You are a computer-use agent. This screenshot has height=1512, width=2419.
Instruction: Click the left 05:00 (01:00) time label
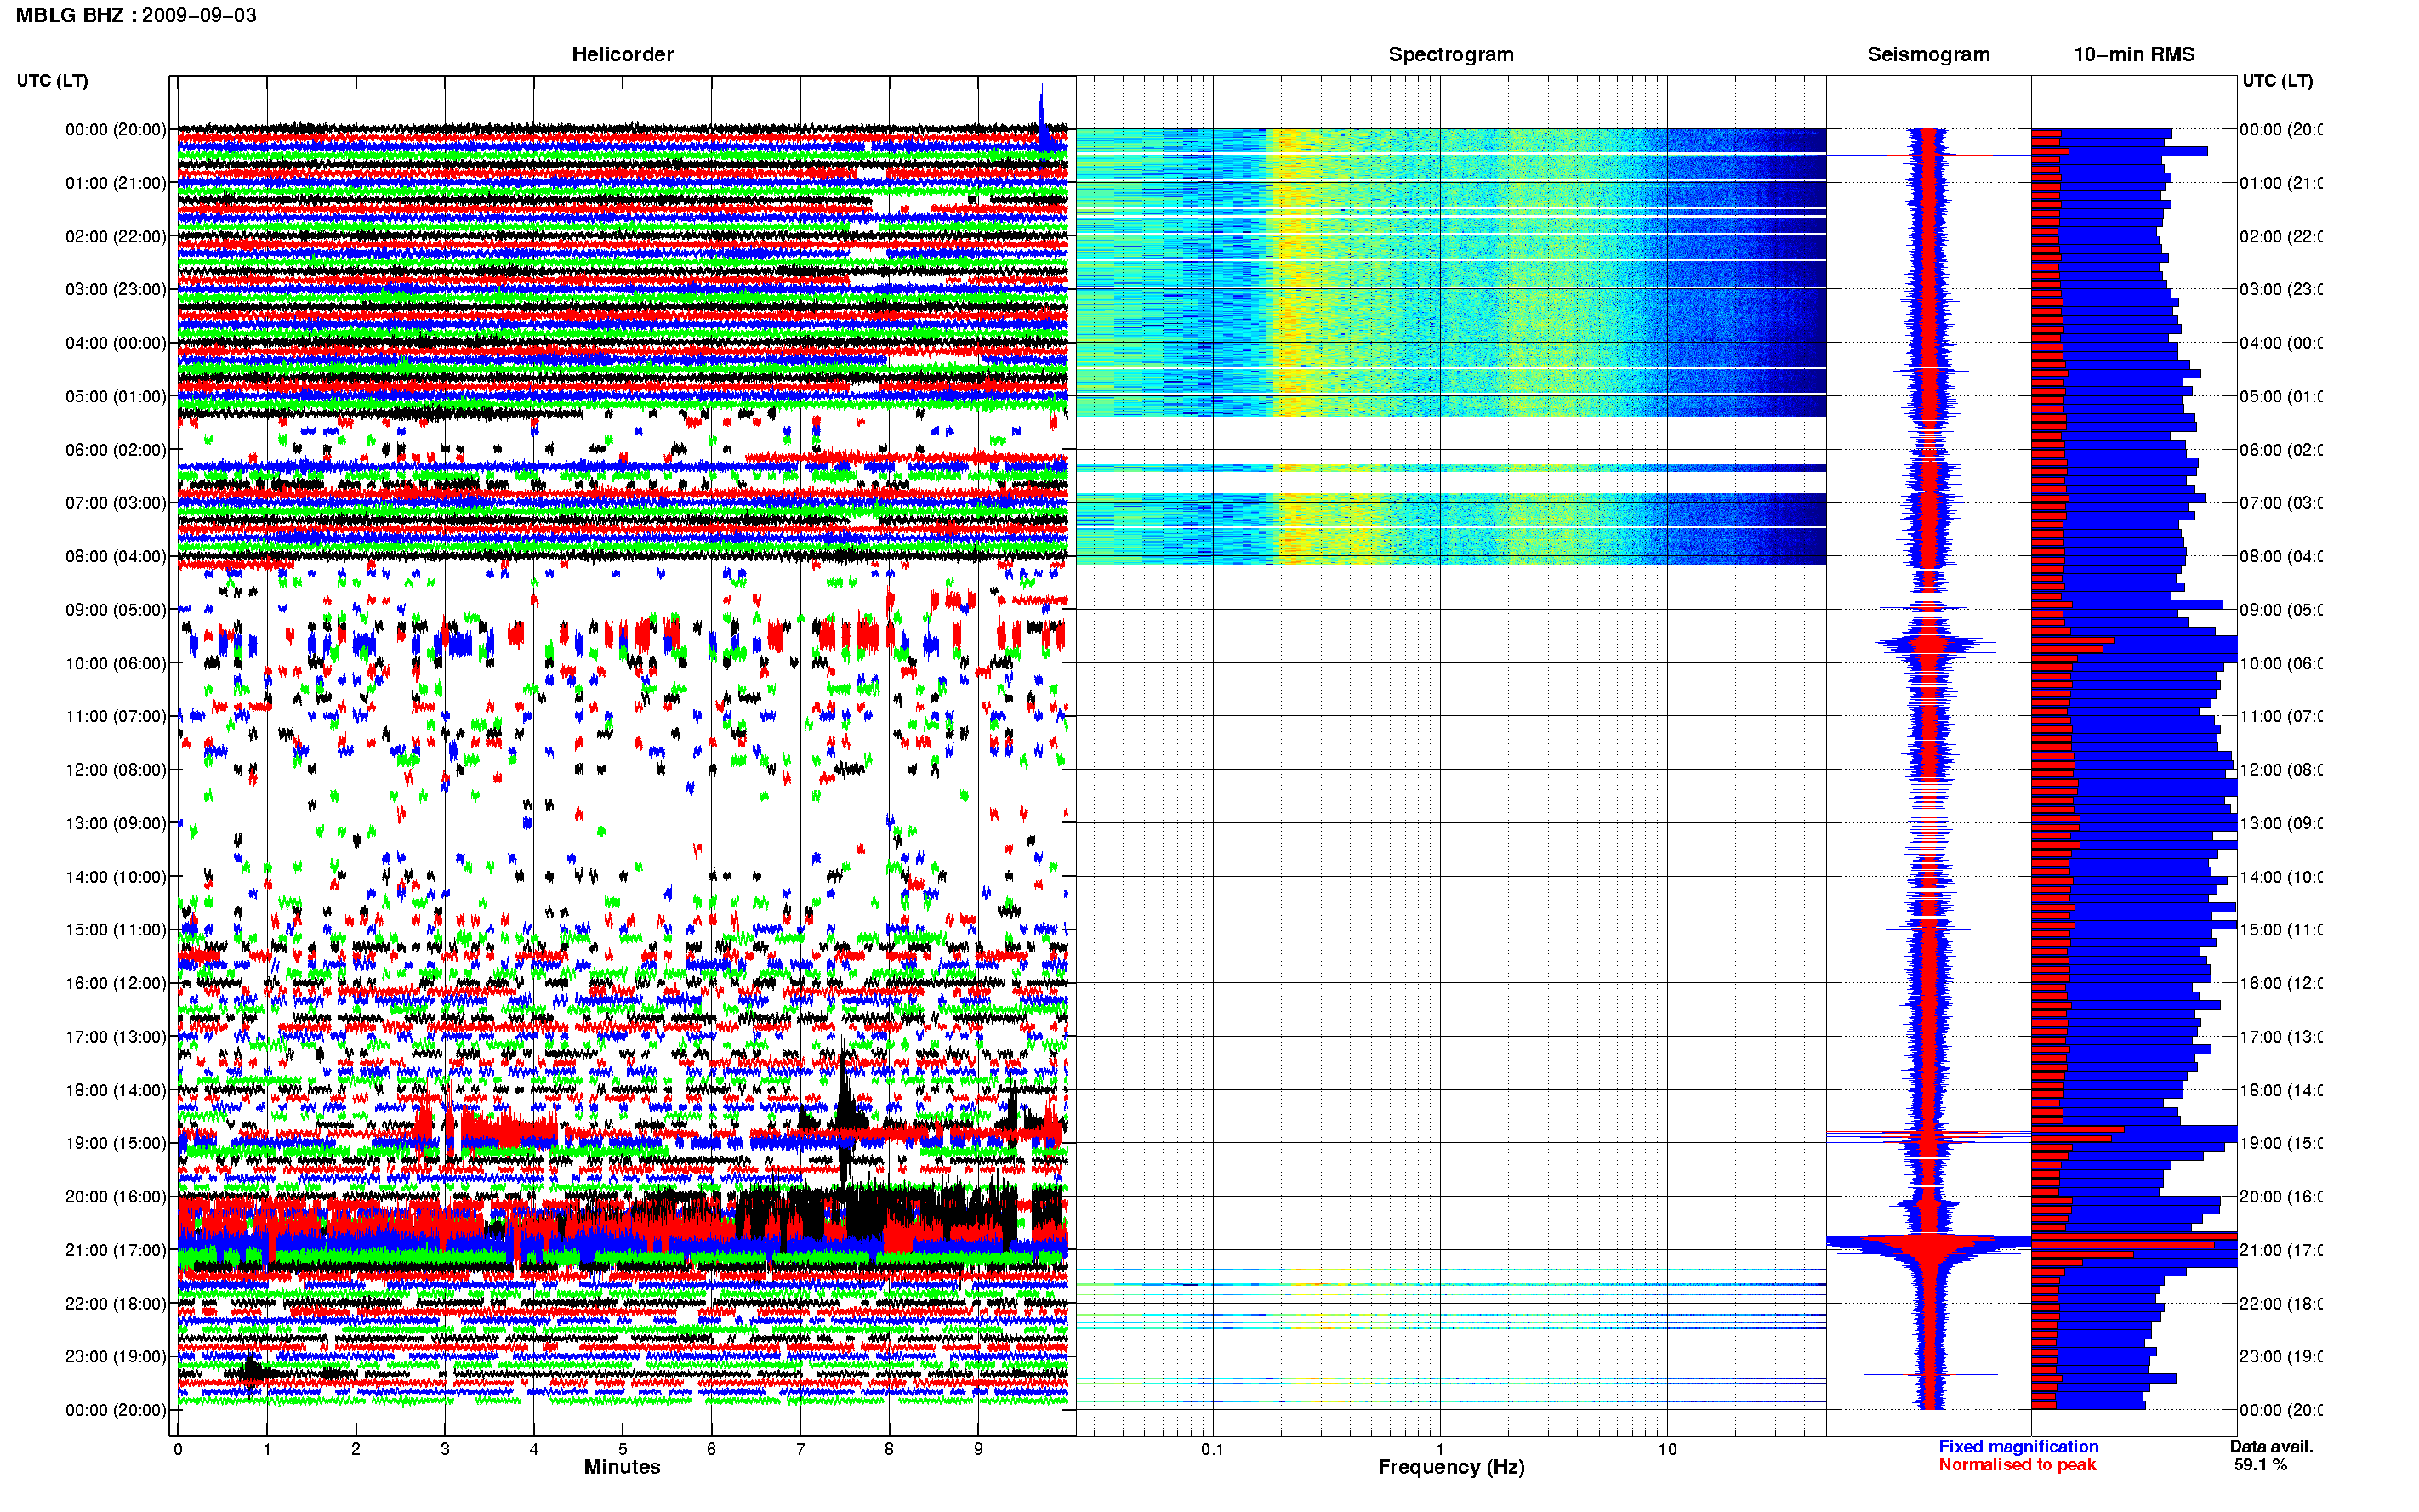coord(115,396)
